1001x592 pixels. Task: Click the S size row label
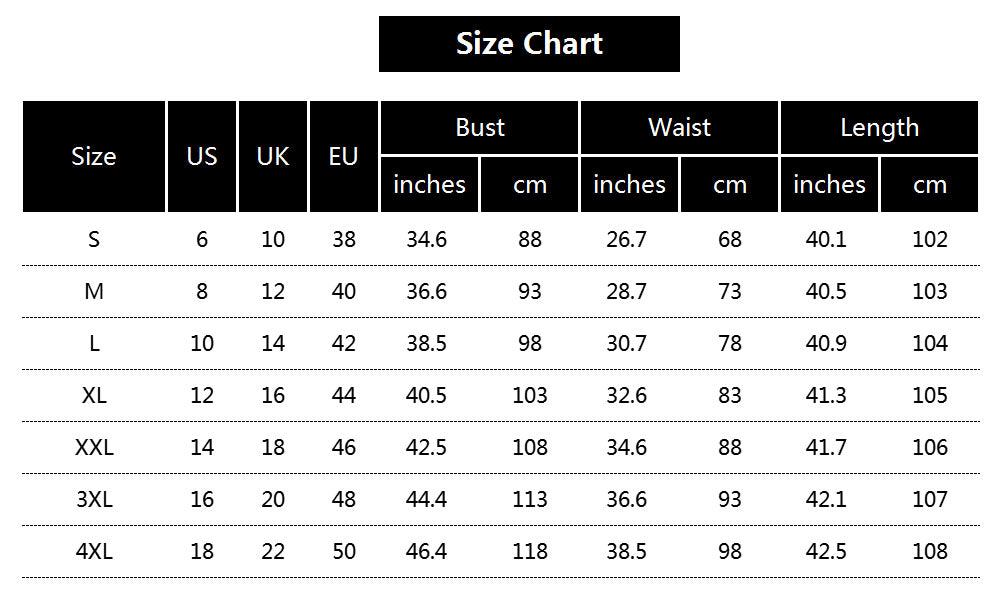point(94,240)
